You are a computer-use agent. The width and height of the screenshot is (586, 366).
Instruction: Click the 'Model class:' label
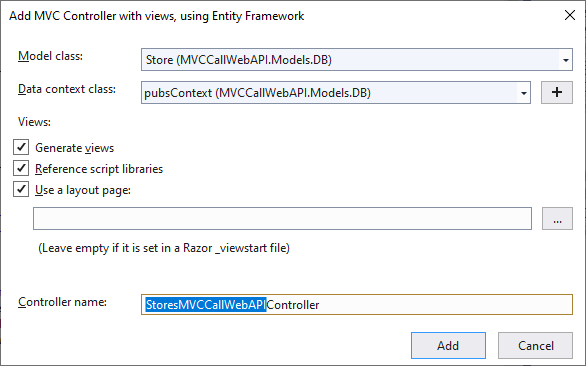50,56
